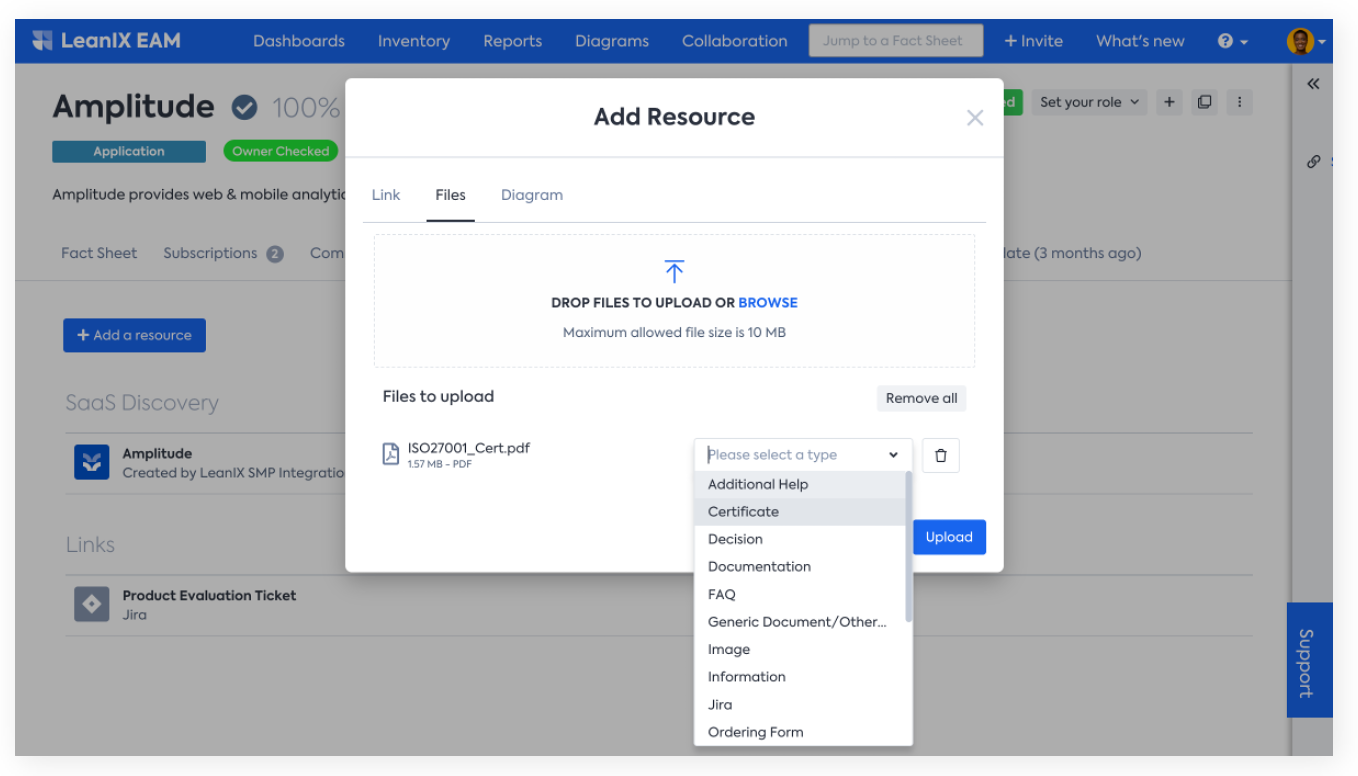The width and height of the screenshot is (1358, 776).
Task: Open Diagrams section
Action: point(612,41)
